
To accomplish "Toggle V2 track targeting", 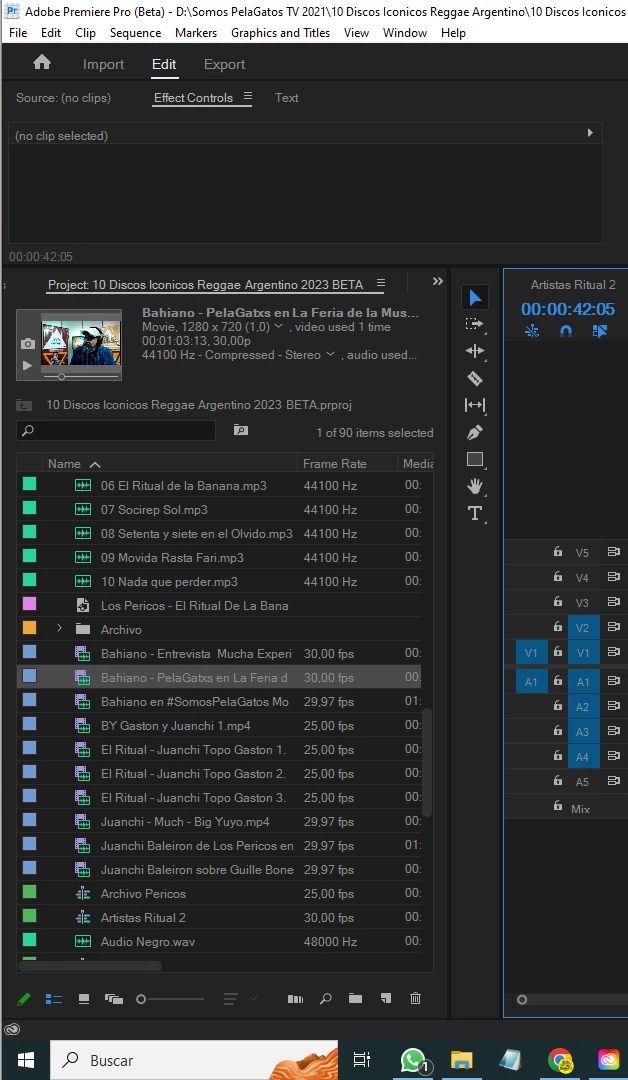I will [583, 627].
